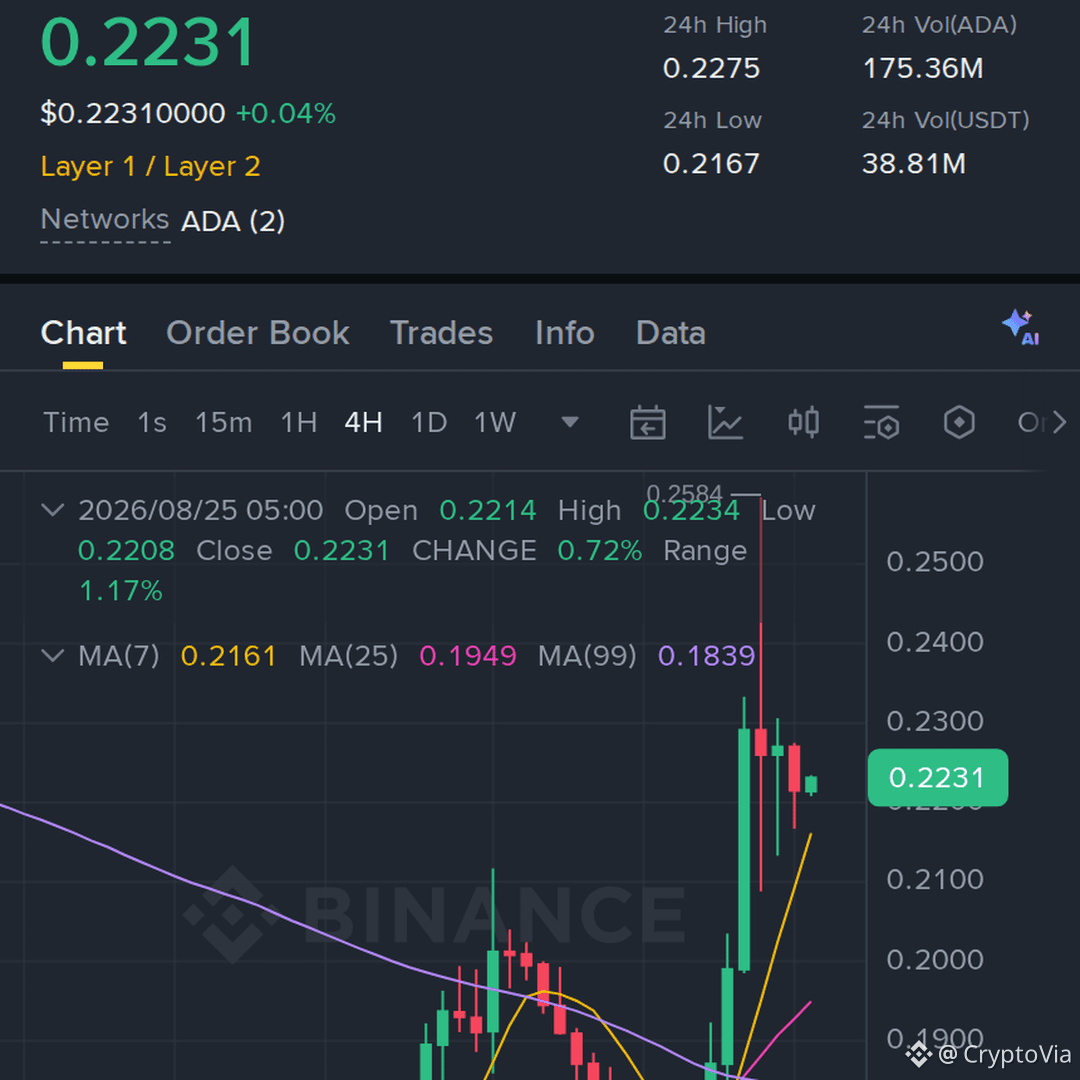Click the 24h High value 0.2275
This screenshot has width=1080, height=1080.
[x=712, y=68]
